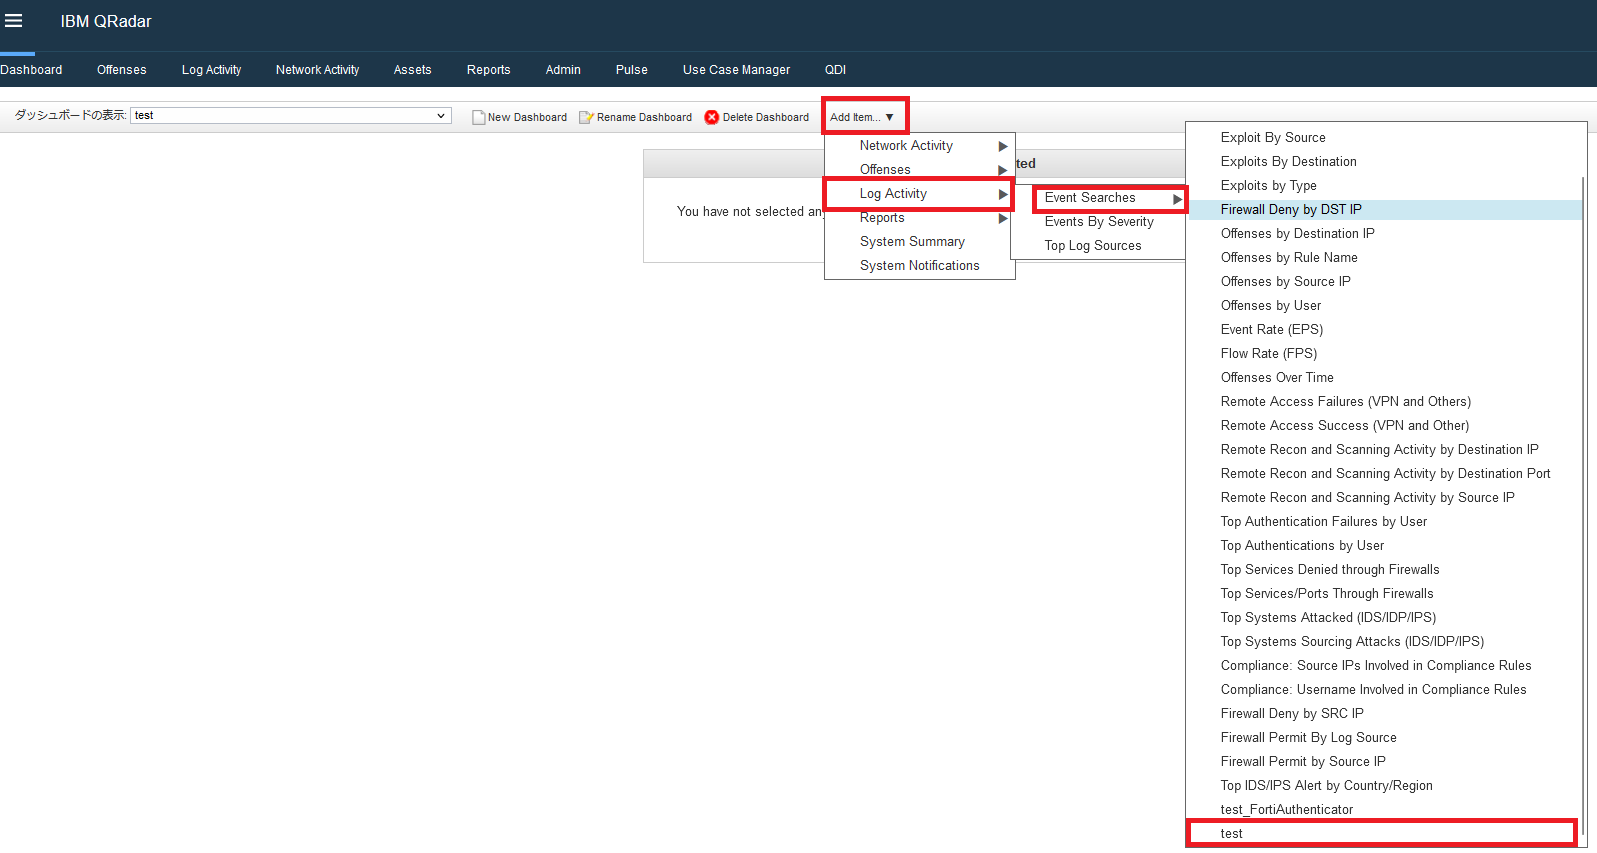Click the red Delete Dashboard icon
This screenshot has height=853, width=1597.
[712, 117]
